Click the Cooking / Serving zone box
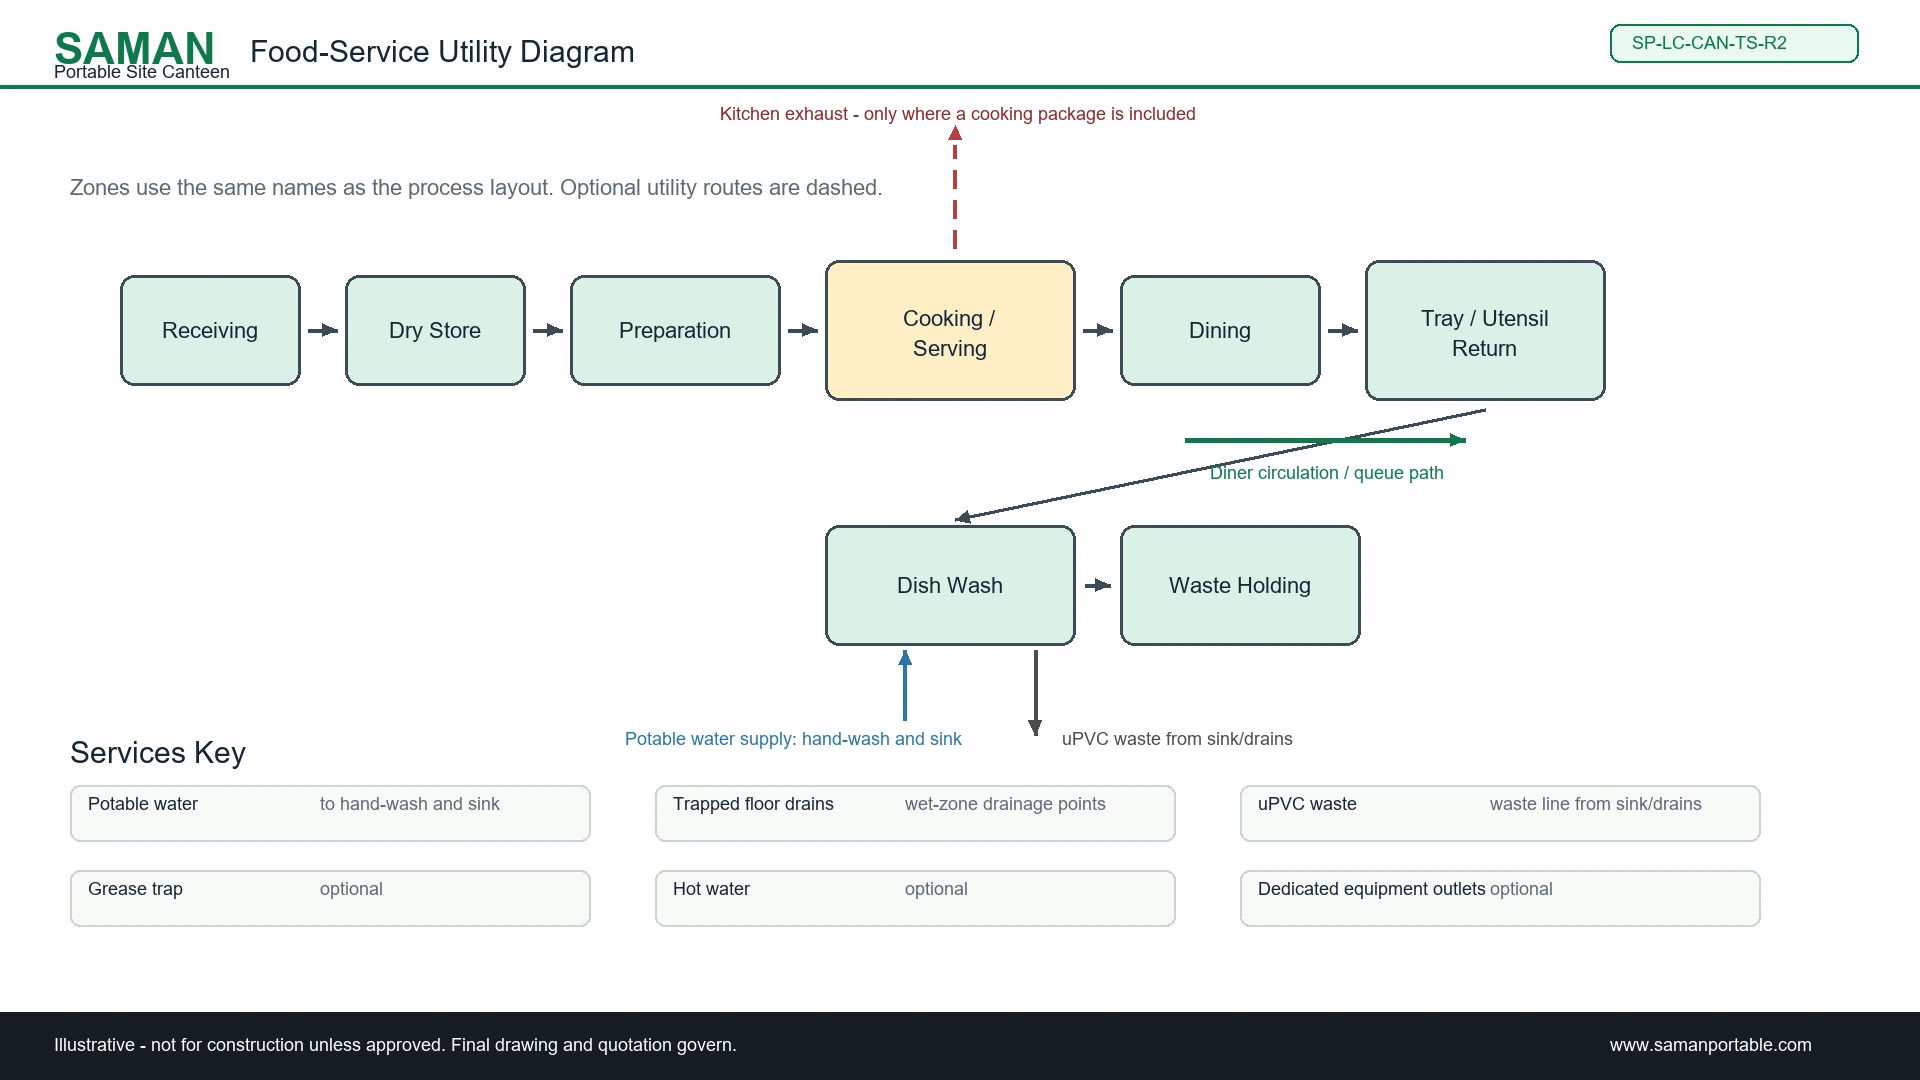 point(950,331)
